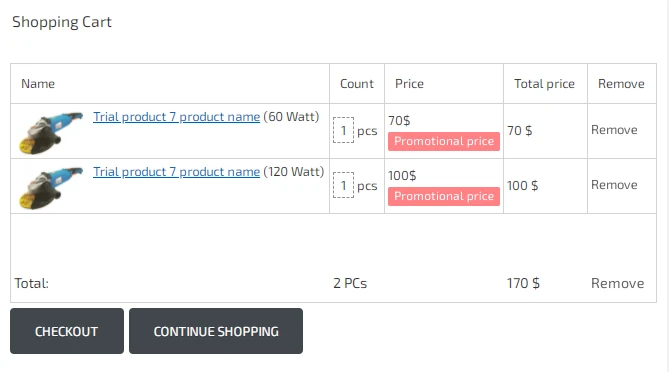Remove the 60 Watt product from cart
669x372 pixels.
[614, 130]
